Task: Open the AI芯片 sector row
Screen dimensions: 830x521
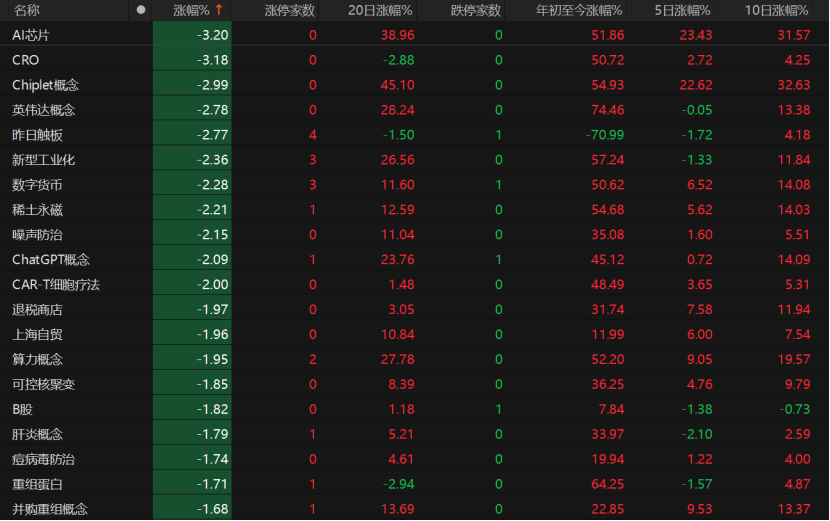Action: pyautogui.click(x=30, y=35)
